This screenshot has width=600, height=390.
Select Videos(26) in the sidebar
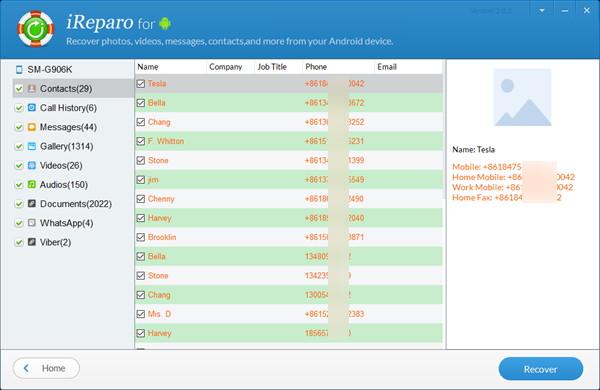point(61,165)
